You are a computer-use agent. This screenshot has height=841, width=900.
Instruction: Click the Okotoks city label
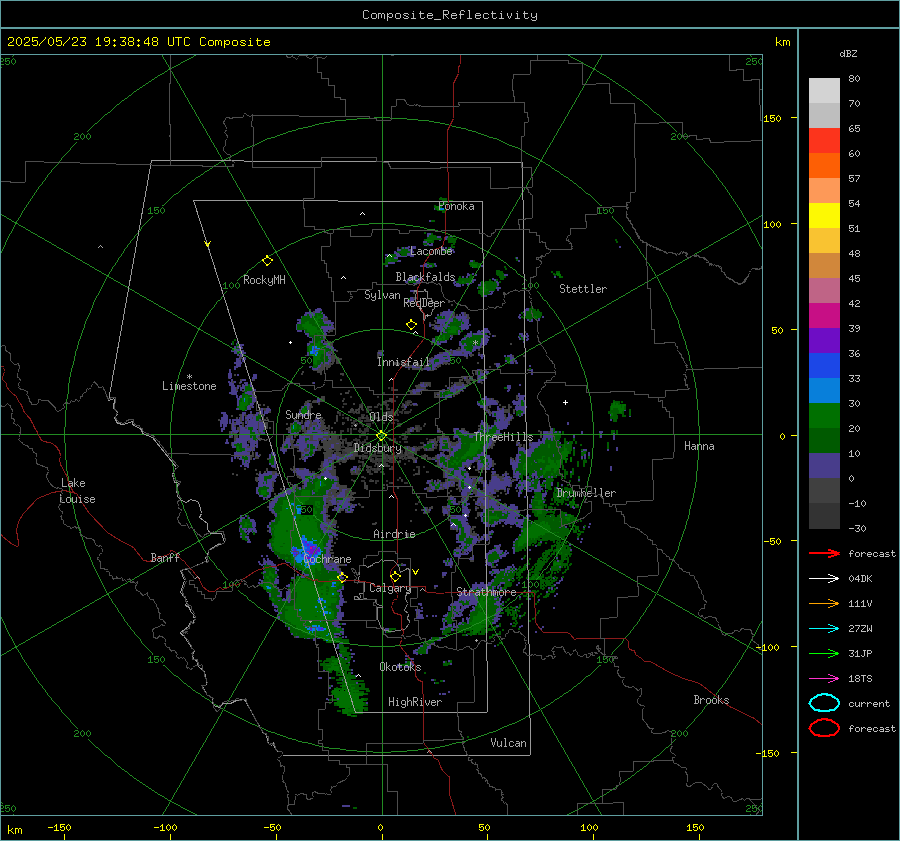400,667
